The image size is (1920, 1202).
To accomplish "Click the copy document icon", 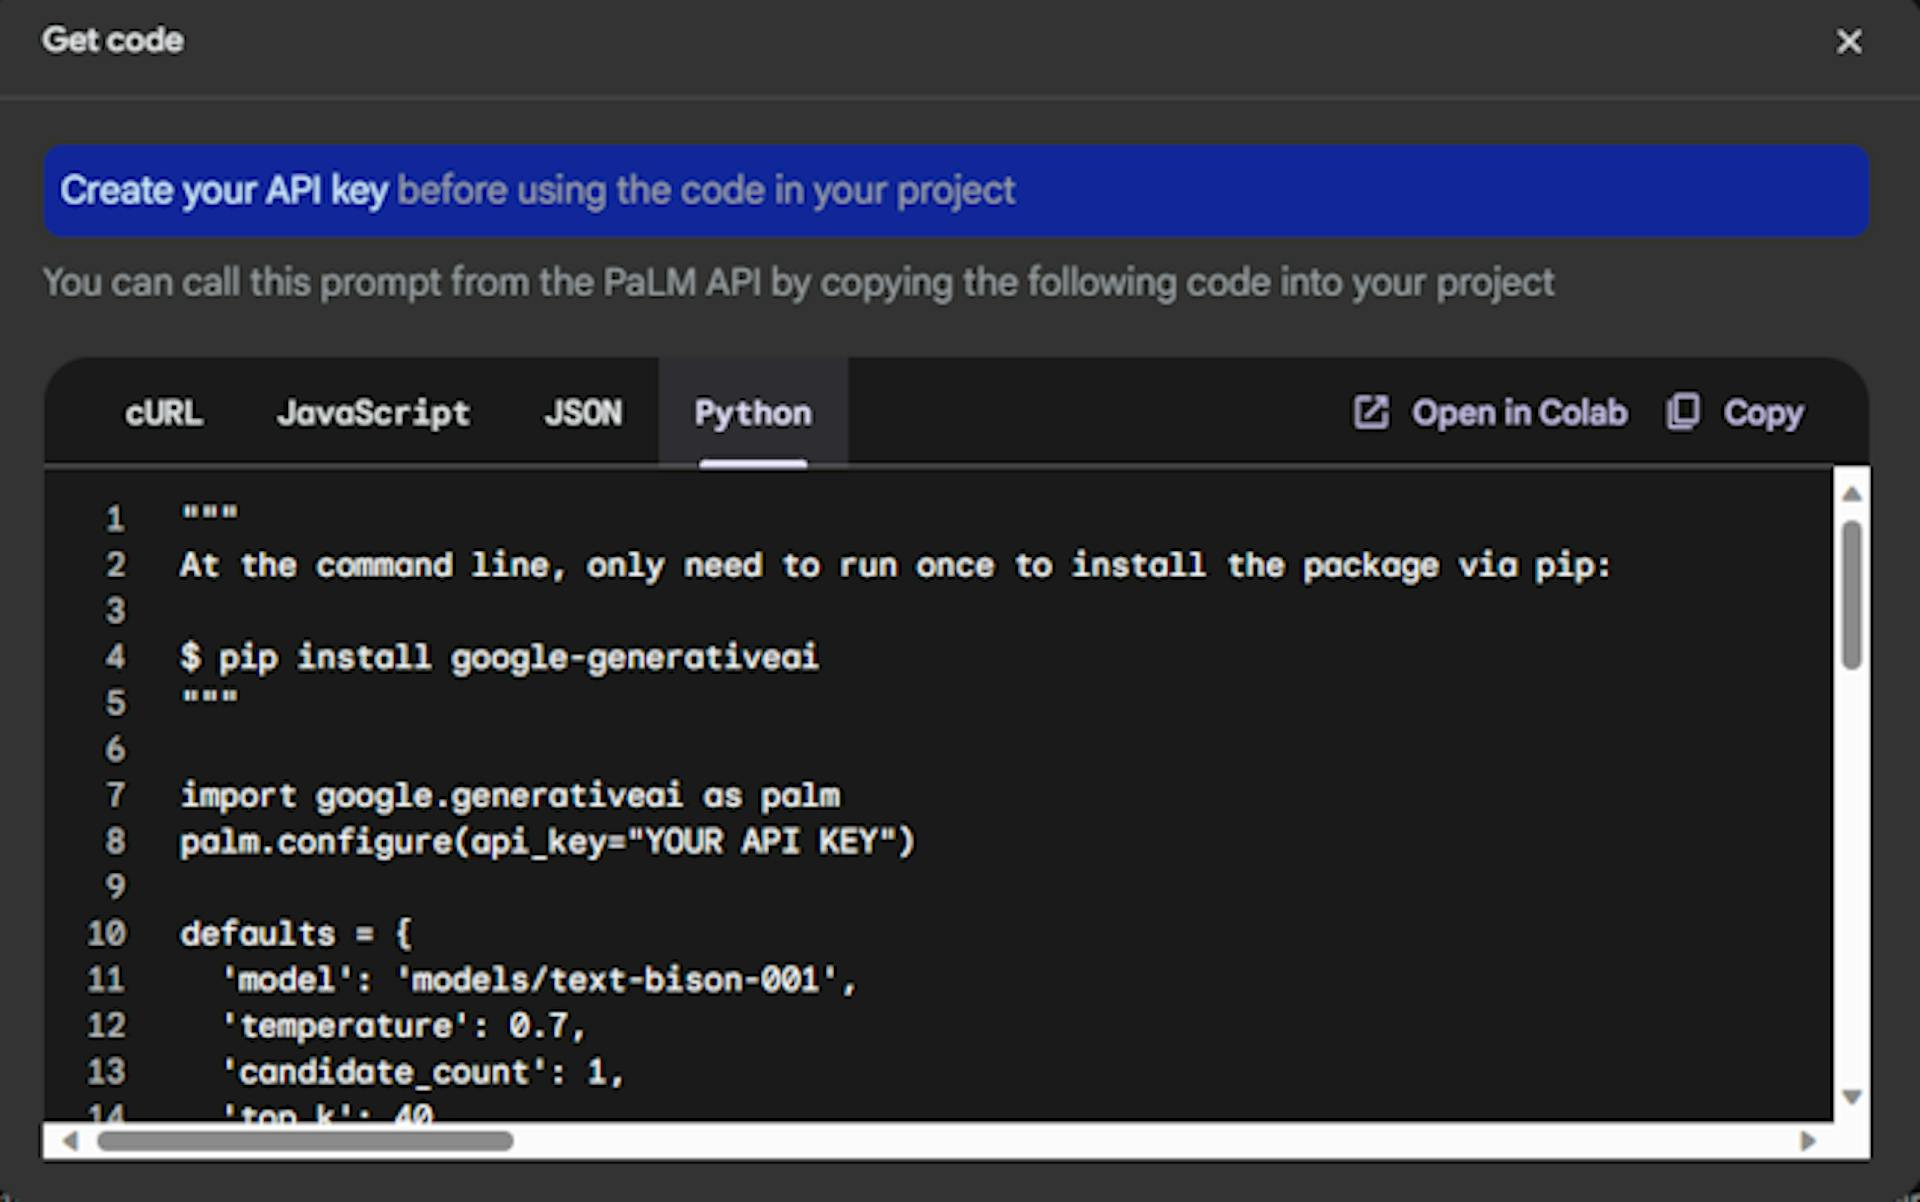I will pyautogui.click(x=1683, y=409).
